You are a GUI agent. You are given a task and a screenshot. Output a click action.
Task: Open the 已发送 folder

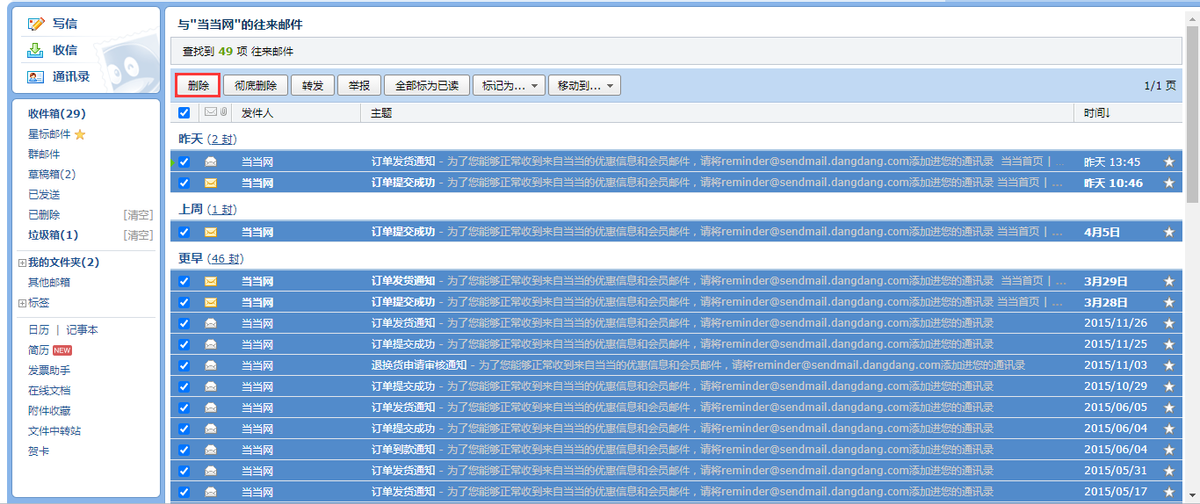tap(44, 194)
